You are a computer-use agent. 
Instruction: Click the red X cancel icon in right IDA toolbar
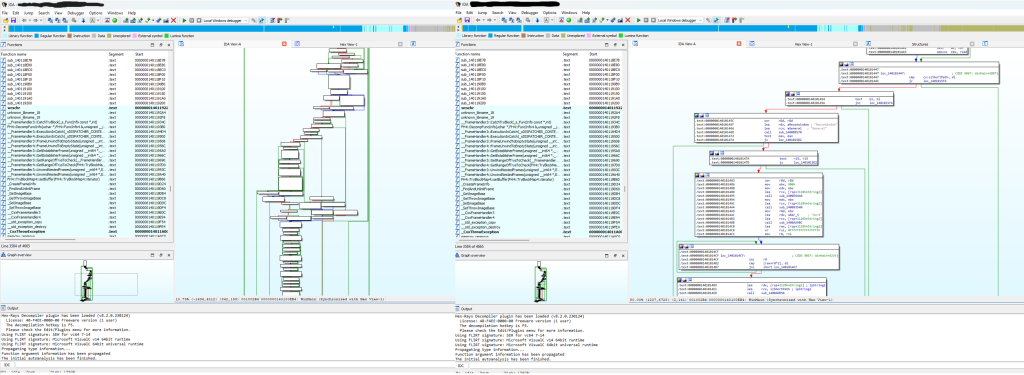[628, 20]
